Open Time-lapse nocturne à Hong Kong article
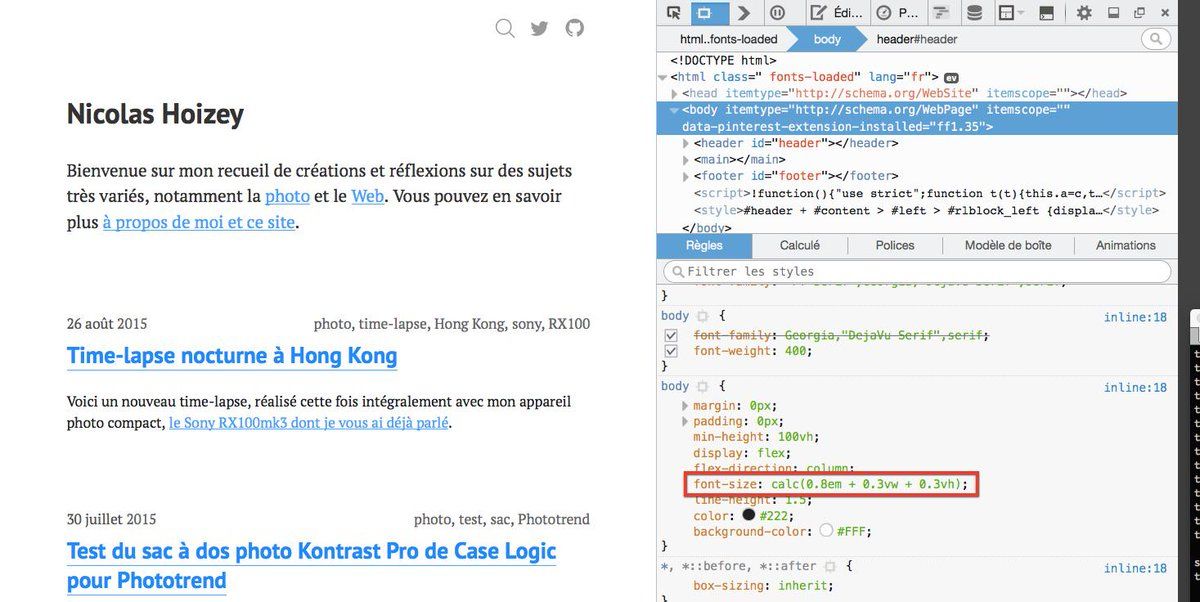Screen dimensions: 1200x602 [x=232, y=356]
